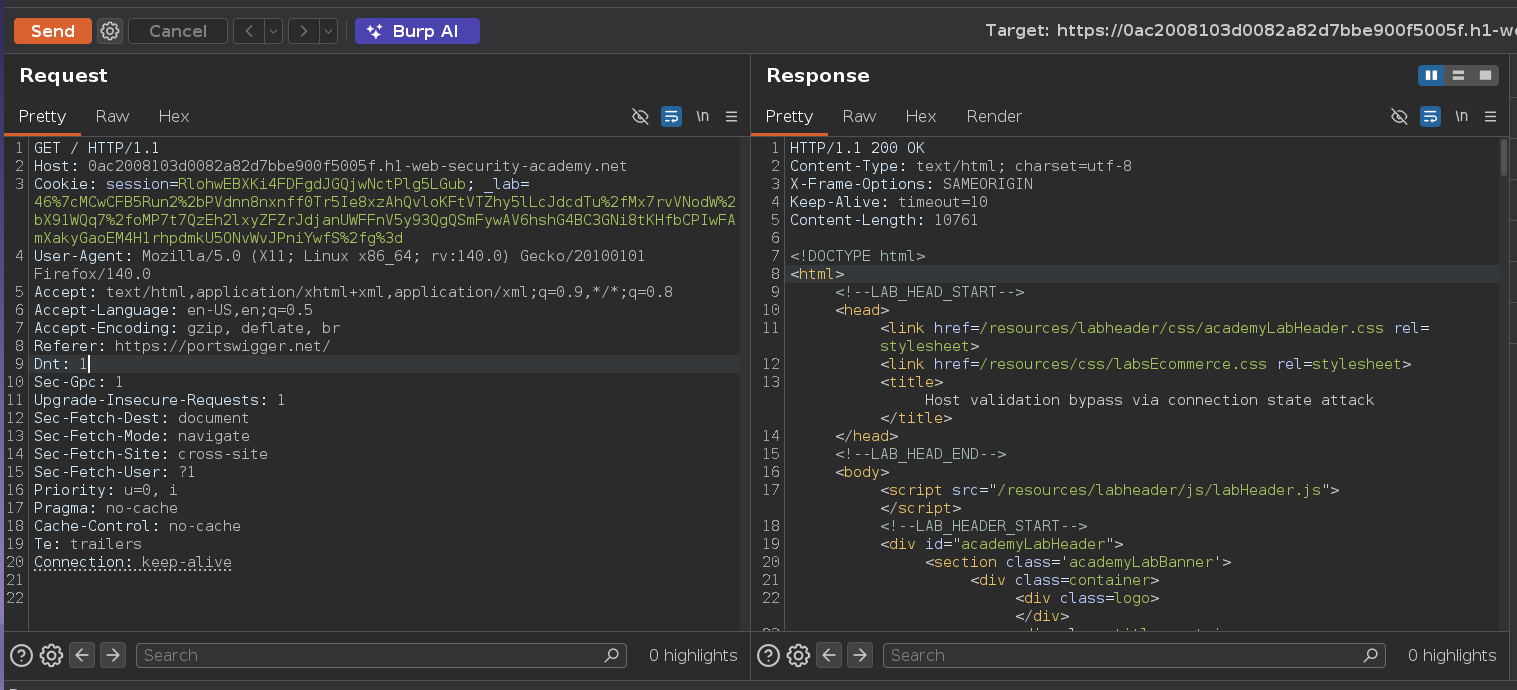Image resolution: width=1517 pixels, height=690 pixels.
Task: Click the Cancel button
Action: tap(178, 31)
